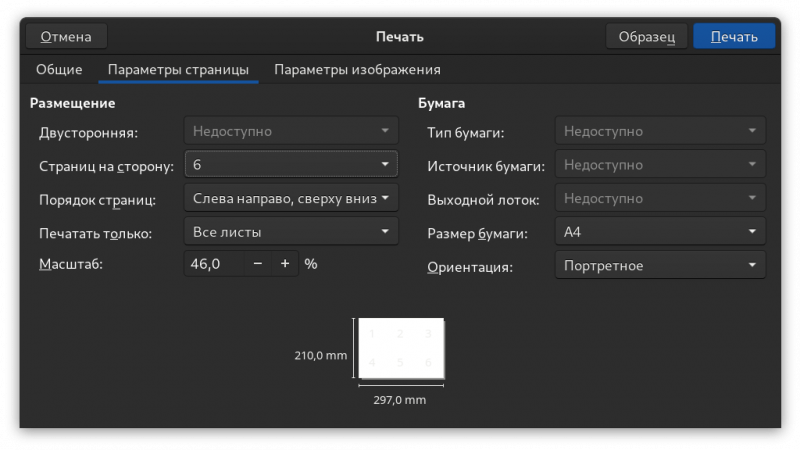The image size is (800, 450).
Task: Switch to the Общие tab
Action: coord(59,69)
